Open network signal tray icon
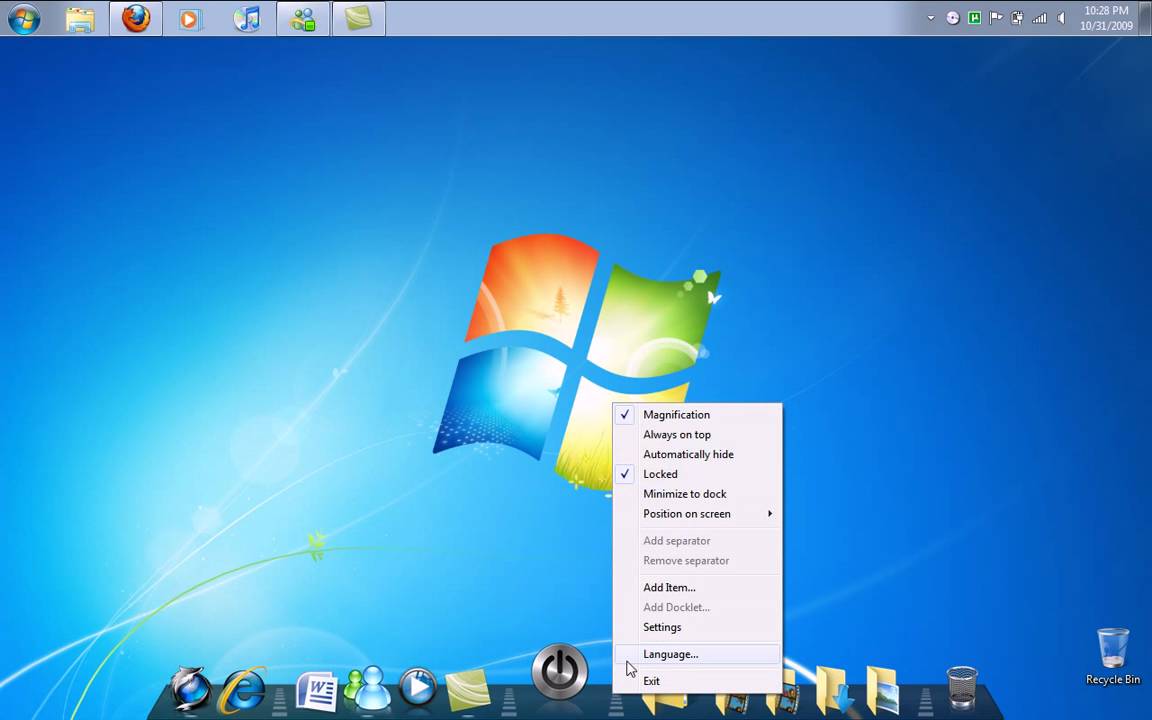Viewport: 1152px width, 720px height. tap(1039, 18)
